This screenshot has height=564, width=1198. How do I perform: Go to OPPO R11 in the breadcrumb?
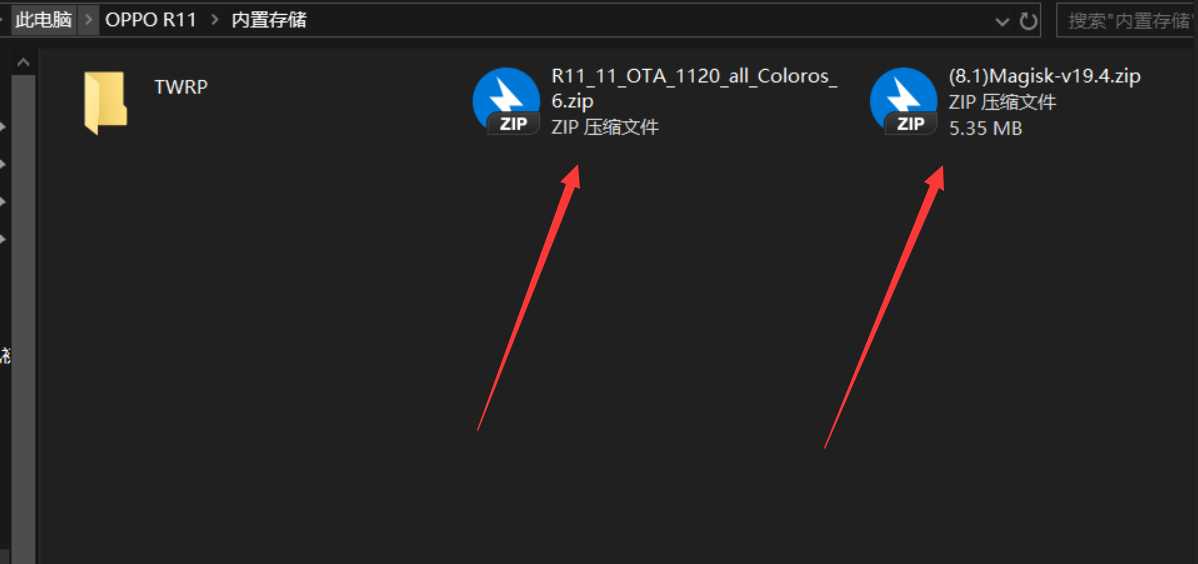pyautogui.click(x=151, y=20)
